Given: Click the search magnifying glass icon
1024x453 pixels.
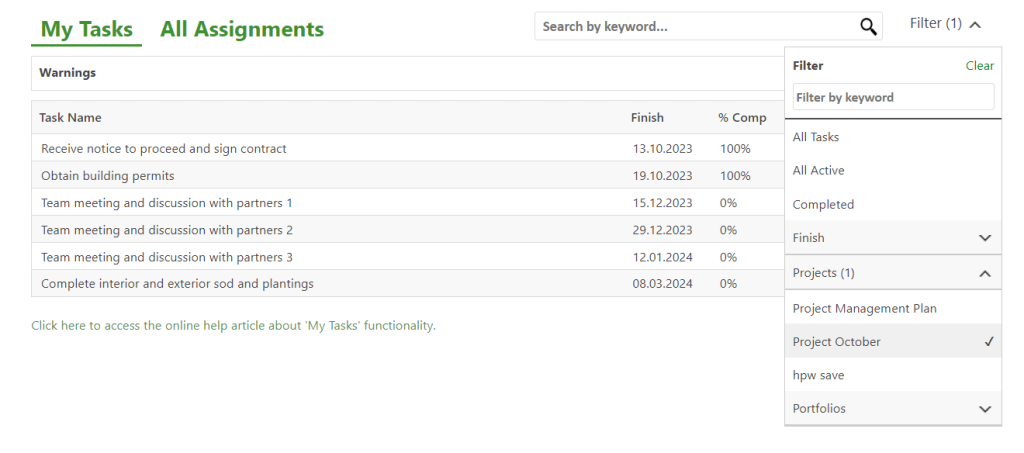Looking at the screenshot, I should (868, 27).
